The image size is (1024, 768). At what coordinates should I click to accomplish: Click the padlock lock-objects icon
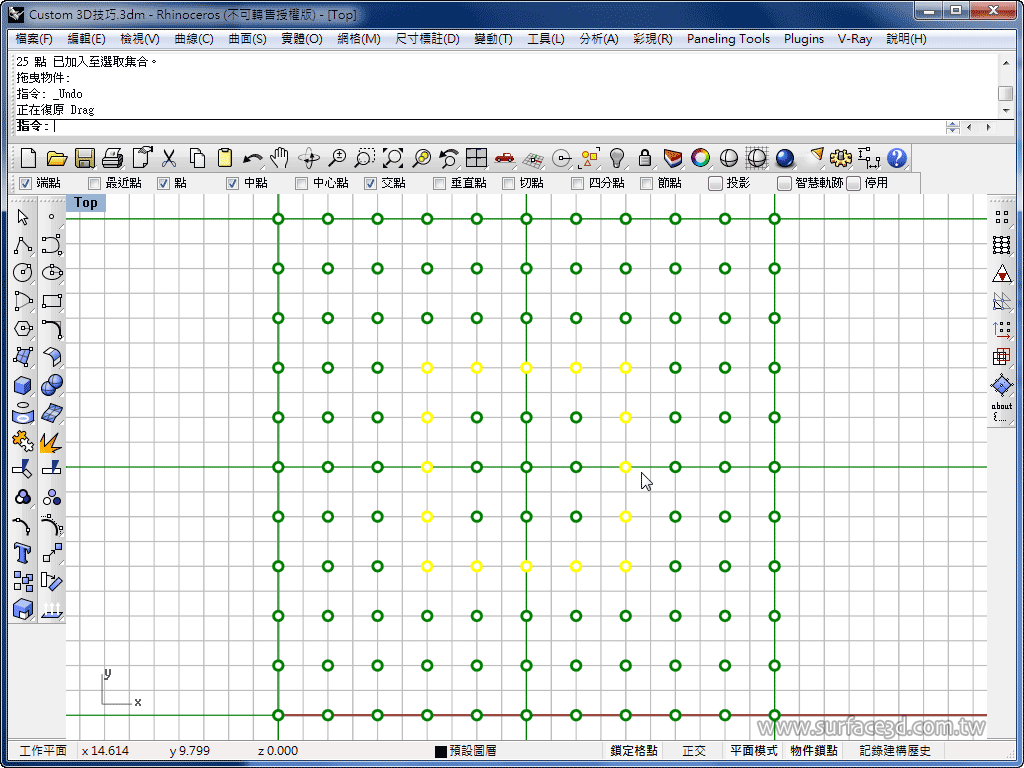(645, 158)
